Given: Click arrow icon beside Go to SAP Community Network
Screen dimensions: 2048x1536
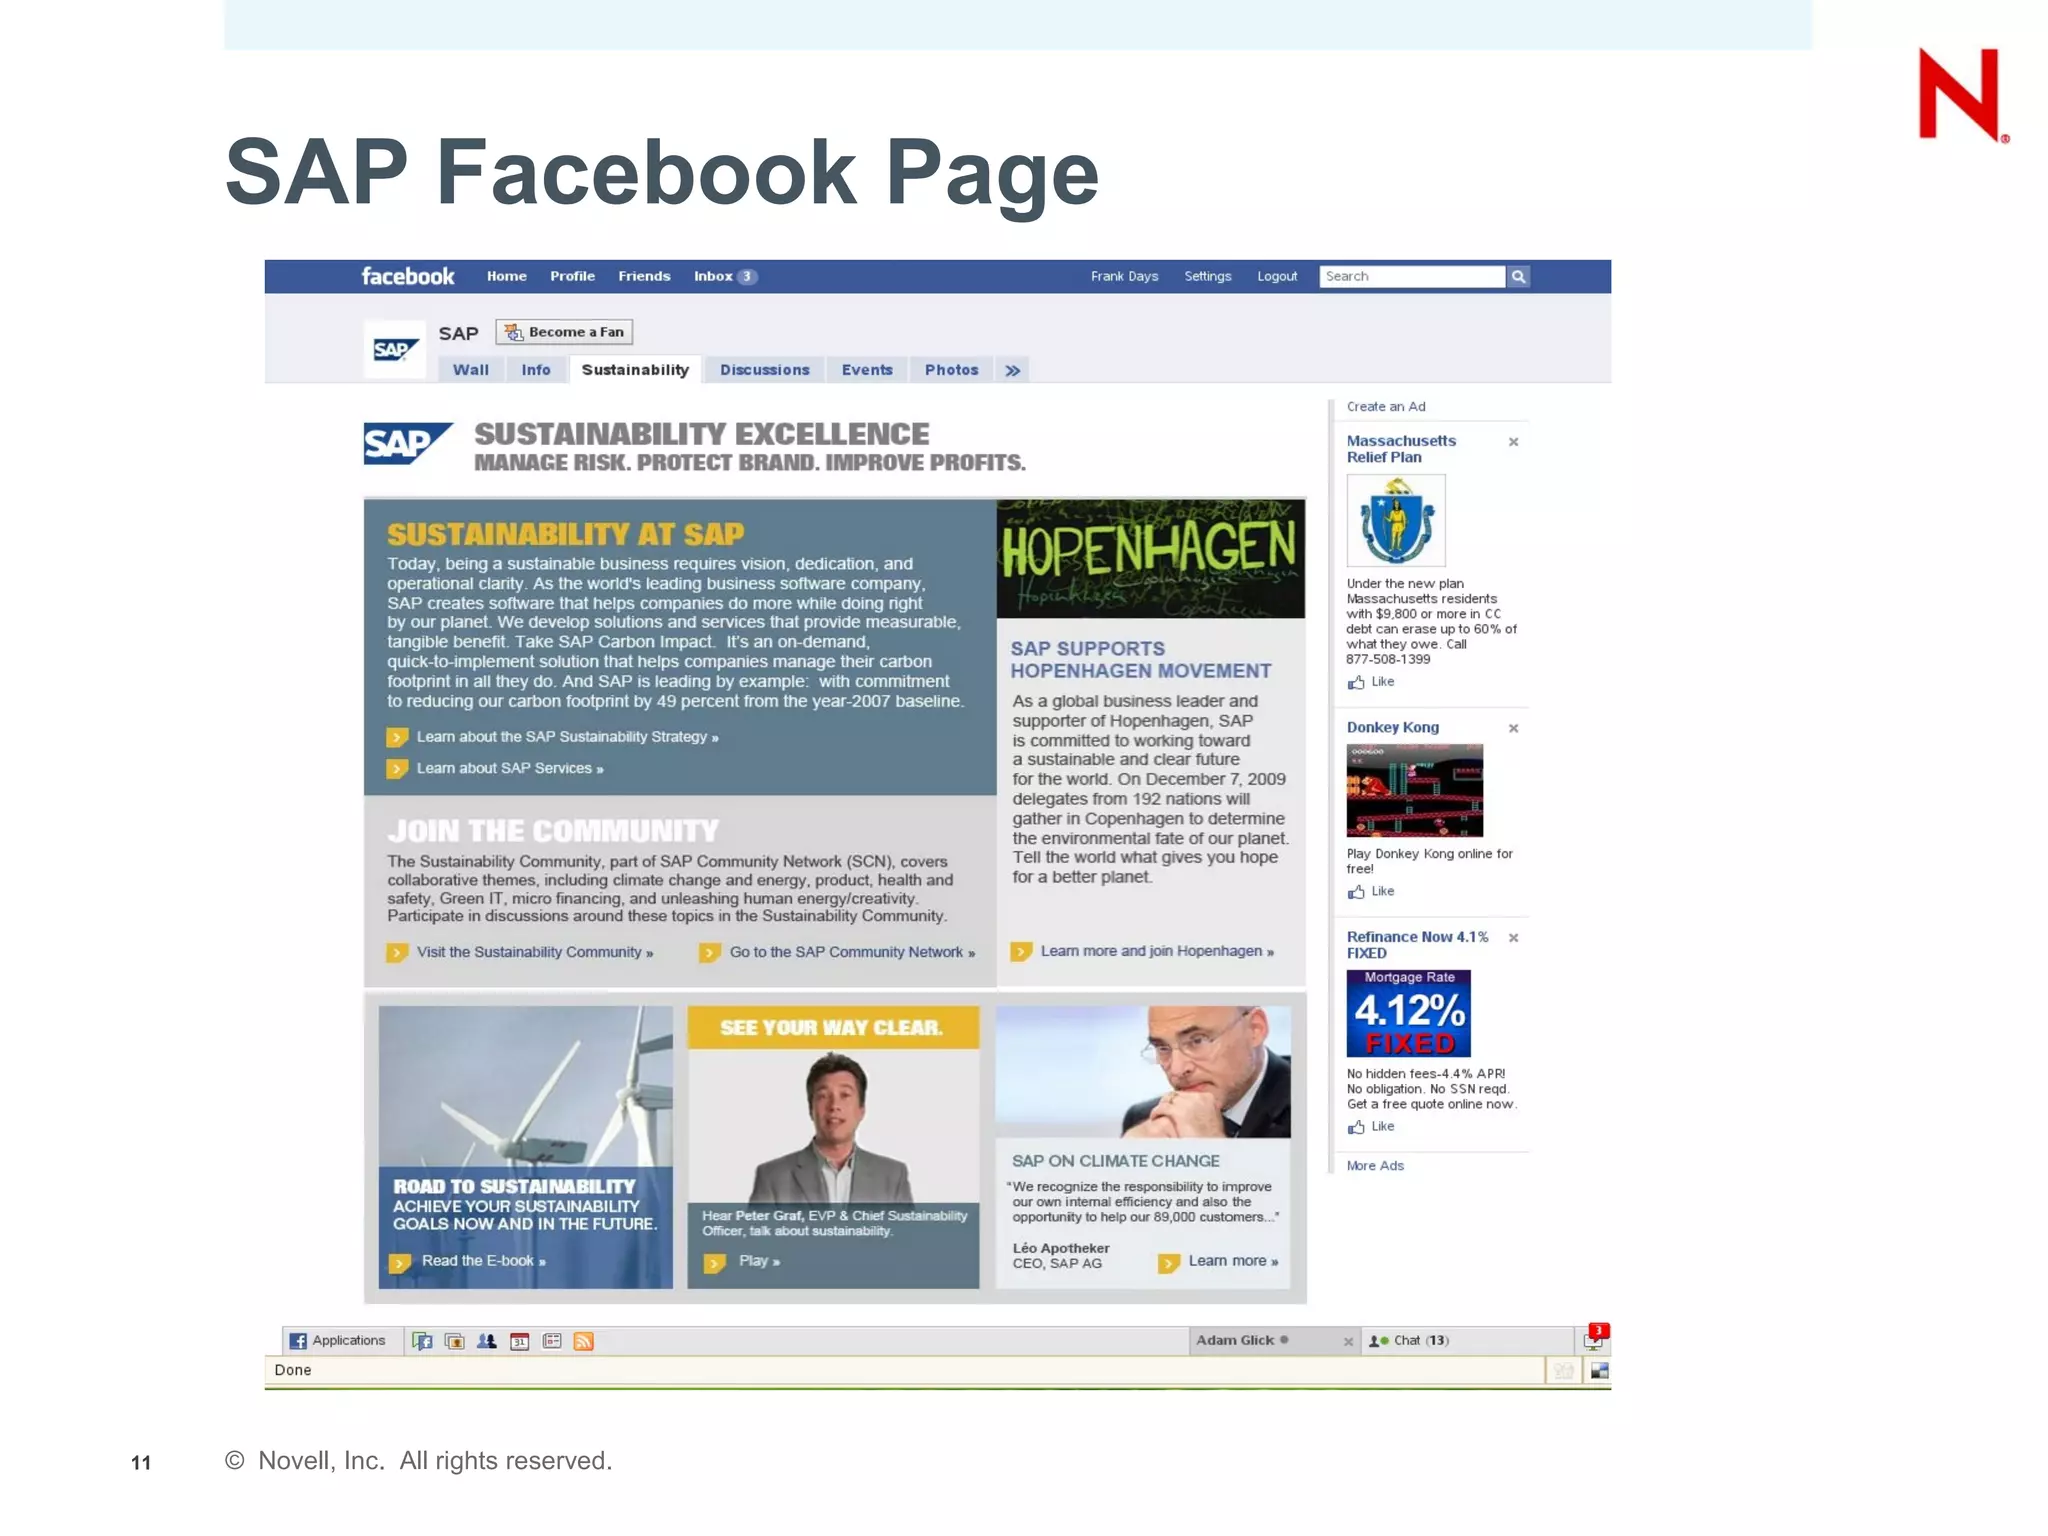Looking at the screenshot, I should click(x=710, y=952).
